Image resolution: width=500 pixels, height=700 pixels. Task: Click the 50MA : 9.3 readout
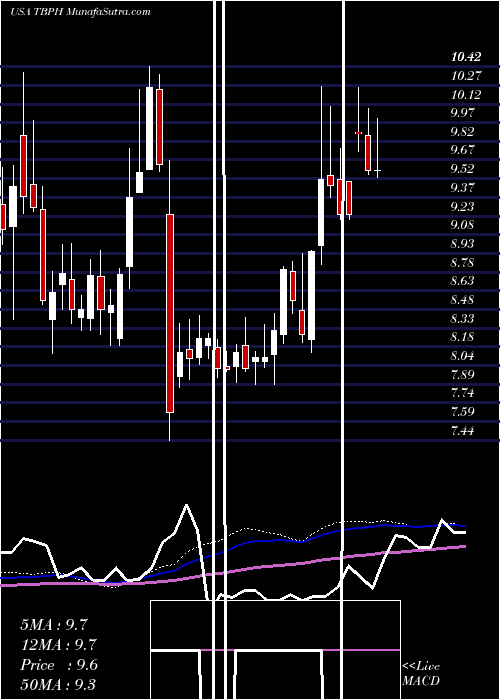58,685
